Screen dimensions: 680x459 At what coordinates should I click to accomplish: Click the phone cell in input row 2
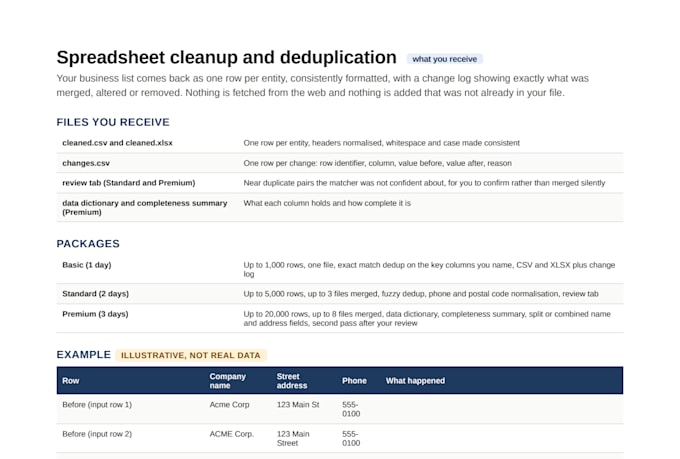351,438
